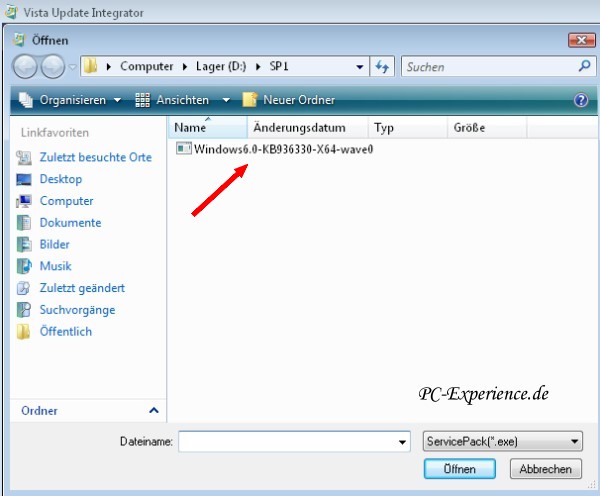Expand the Ordner folder pane
Viewport: 600px width, 496px height.
153,410
